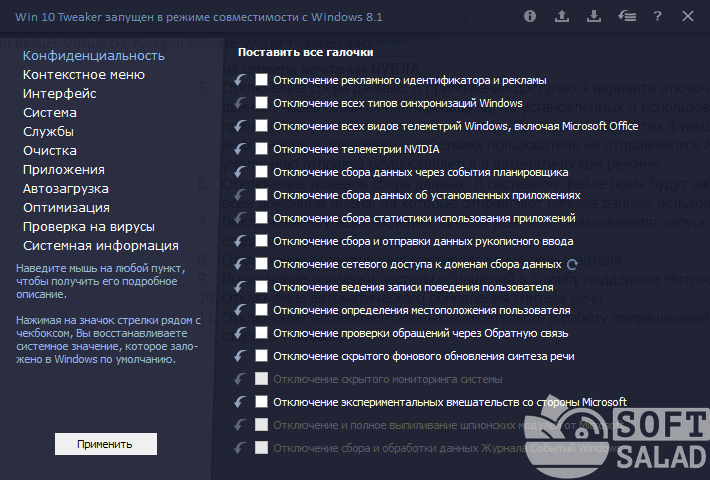Open the Контекстное меню section
The height and width of the screenshot is (480, 710).
(x=84, y=75)
